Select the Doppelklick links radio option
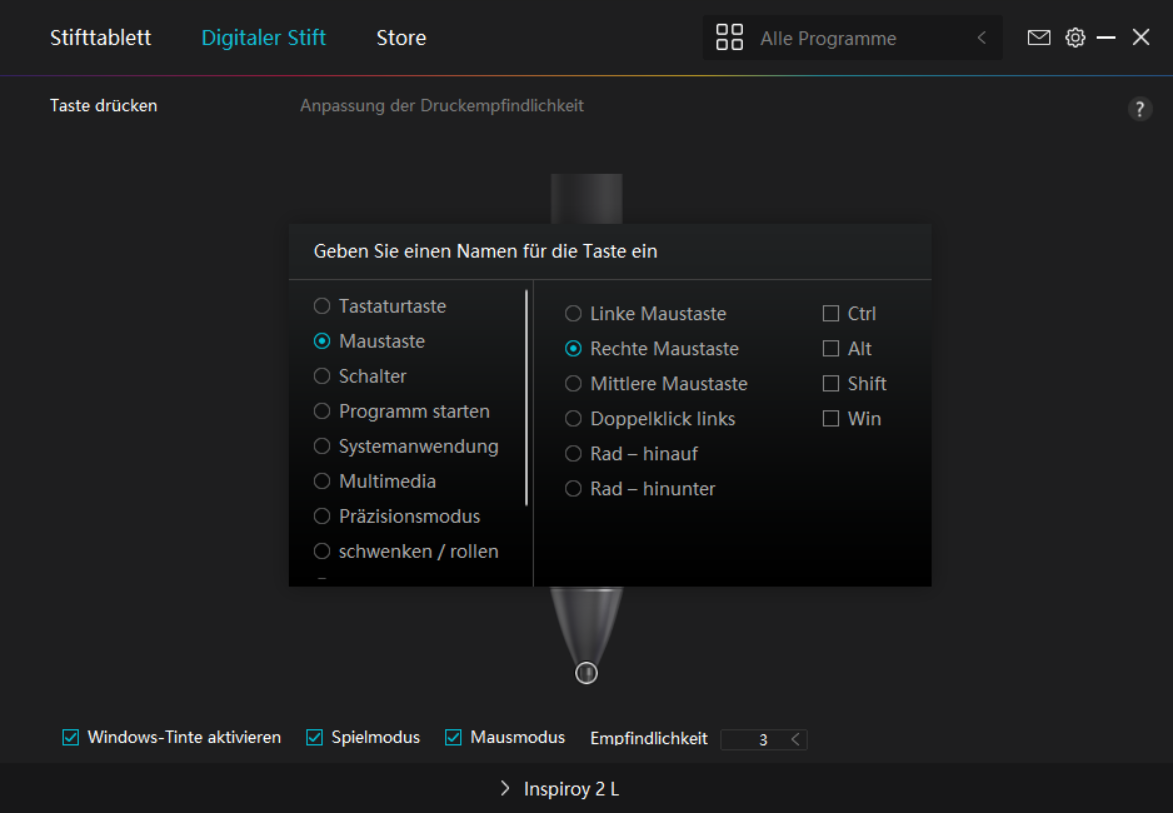Screen dimensions: 1173x813 [573, 419]
